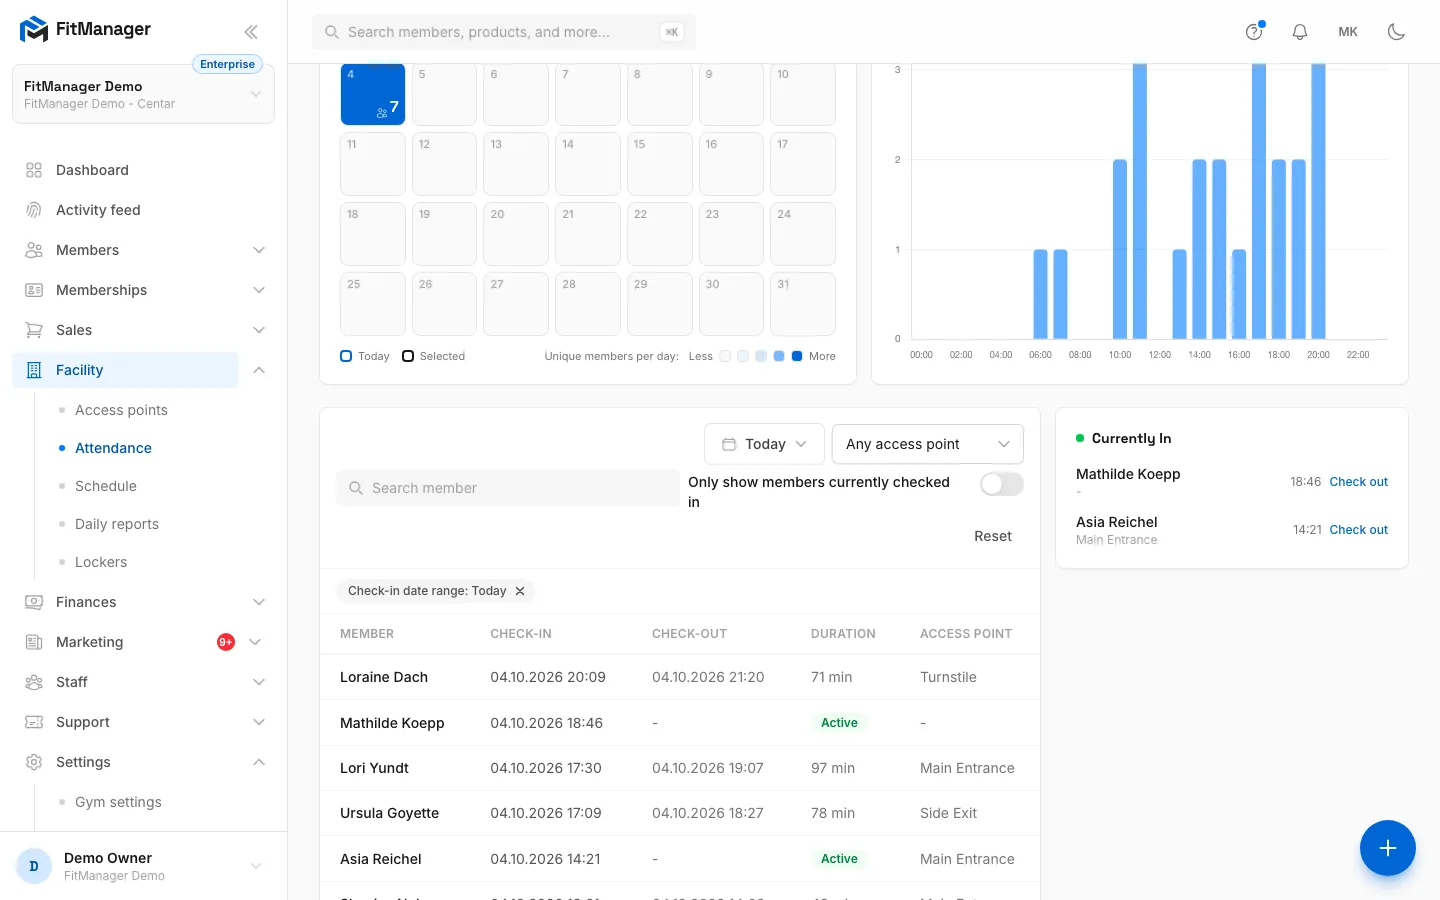Viewport: 1440px width, 900px height.
Task: Click the Memberships card icon
Action: pos(34,290)
